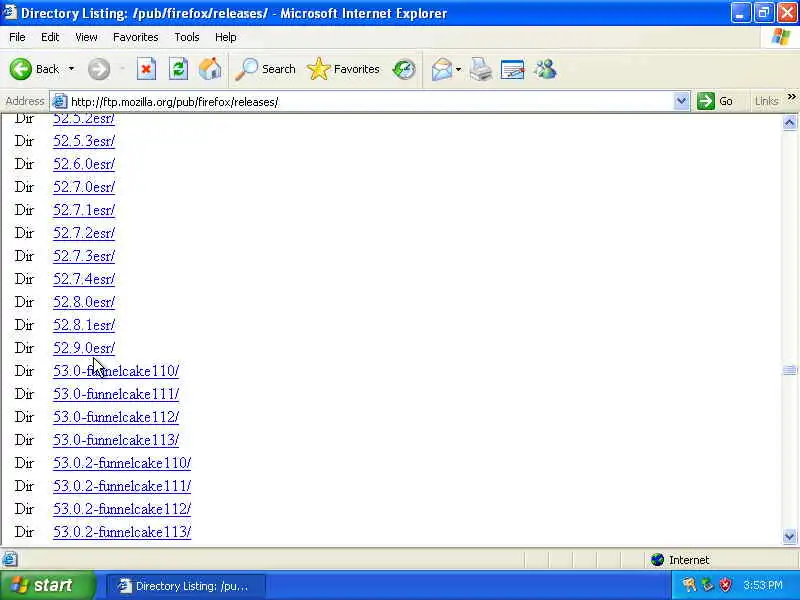This screenshot has width=800, height=600.
Task: Open the 52.6.0esr/ directory link
Action: point(84,164)
